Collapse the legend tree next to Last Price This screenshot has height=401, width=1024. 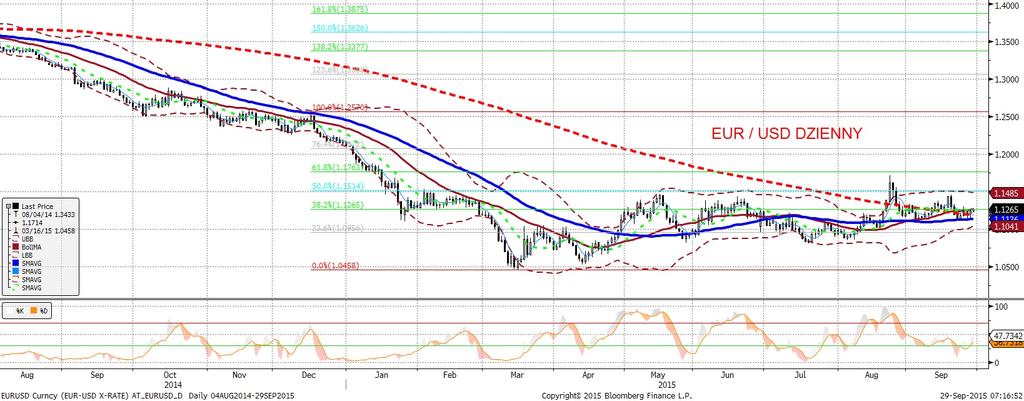[x=8, y=206]
